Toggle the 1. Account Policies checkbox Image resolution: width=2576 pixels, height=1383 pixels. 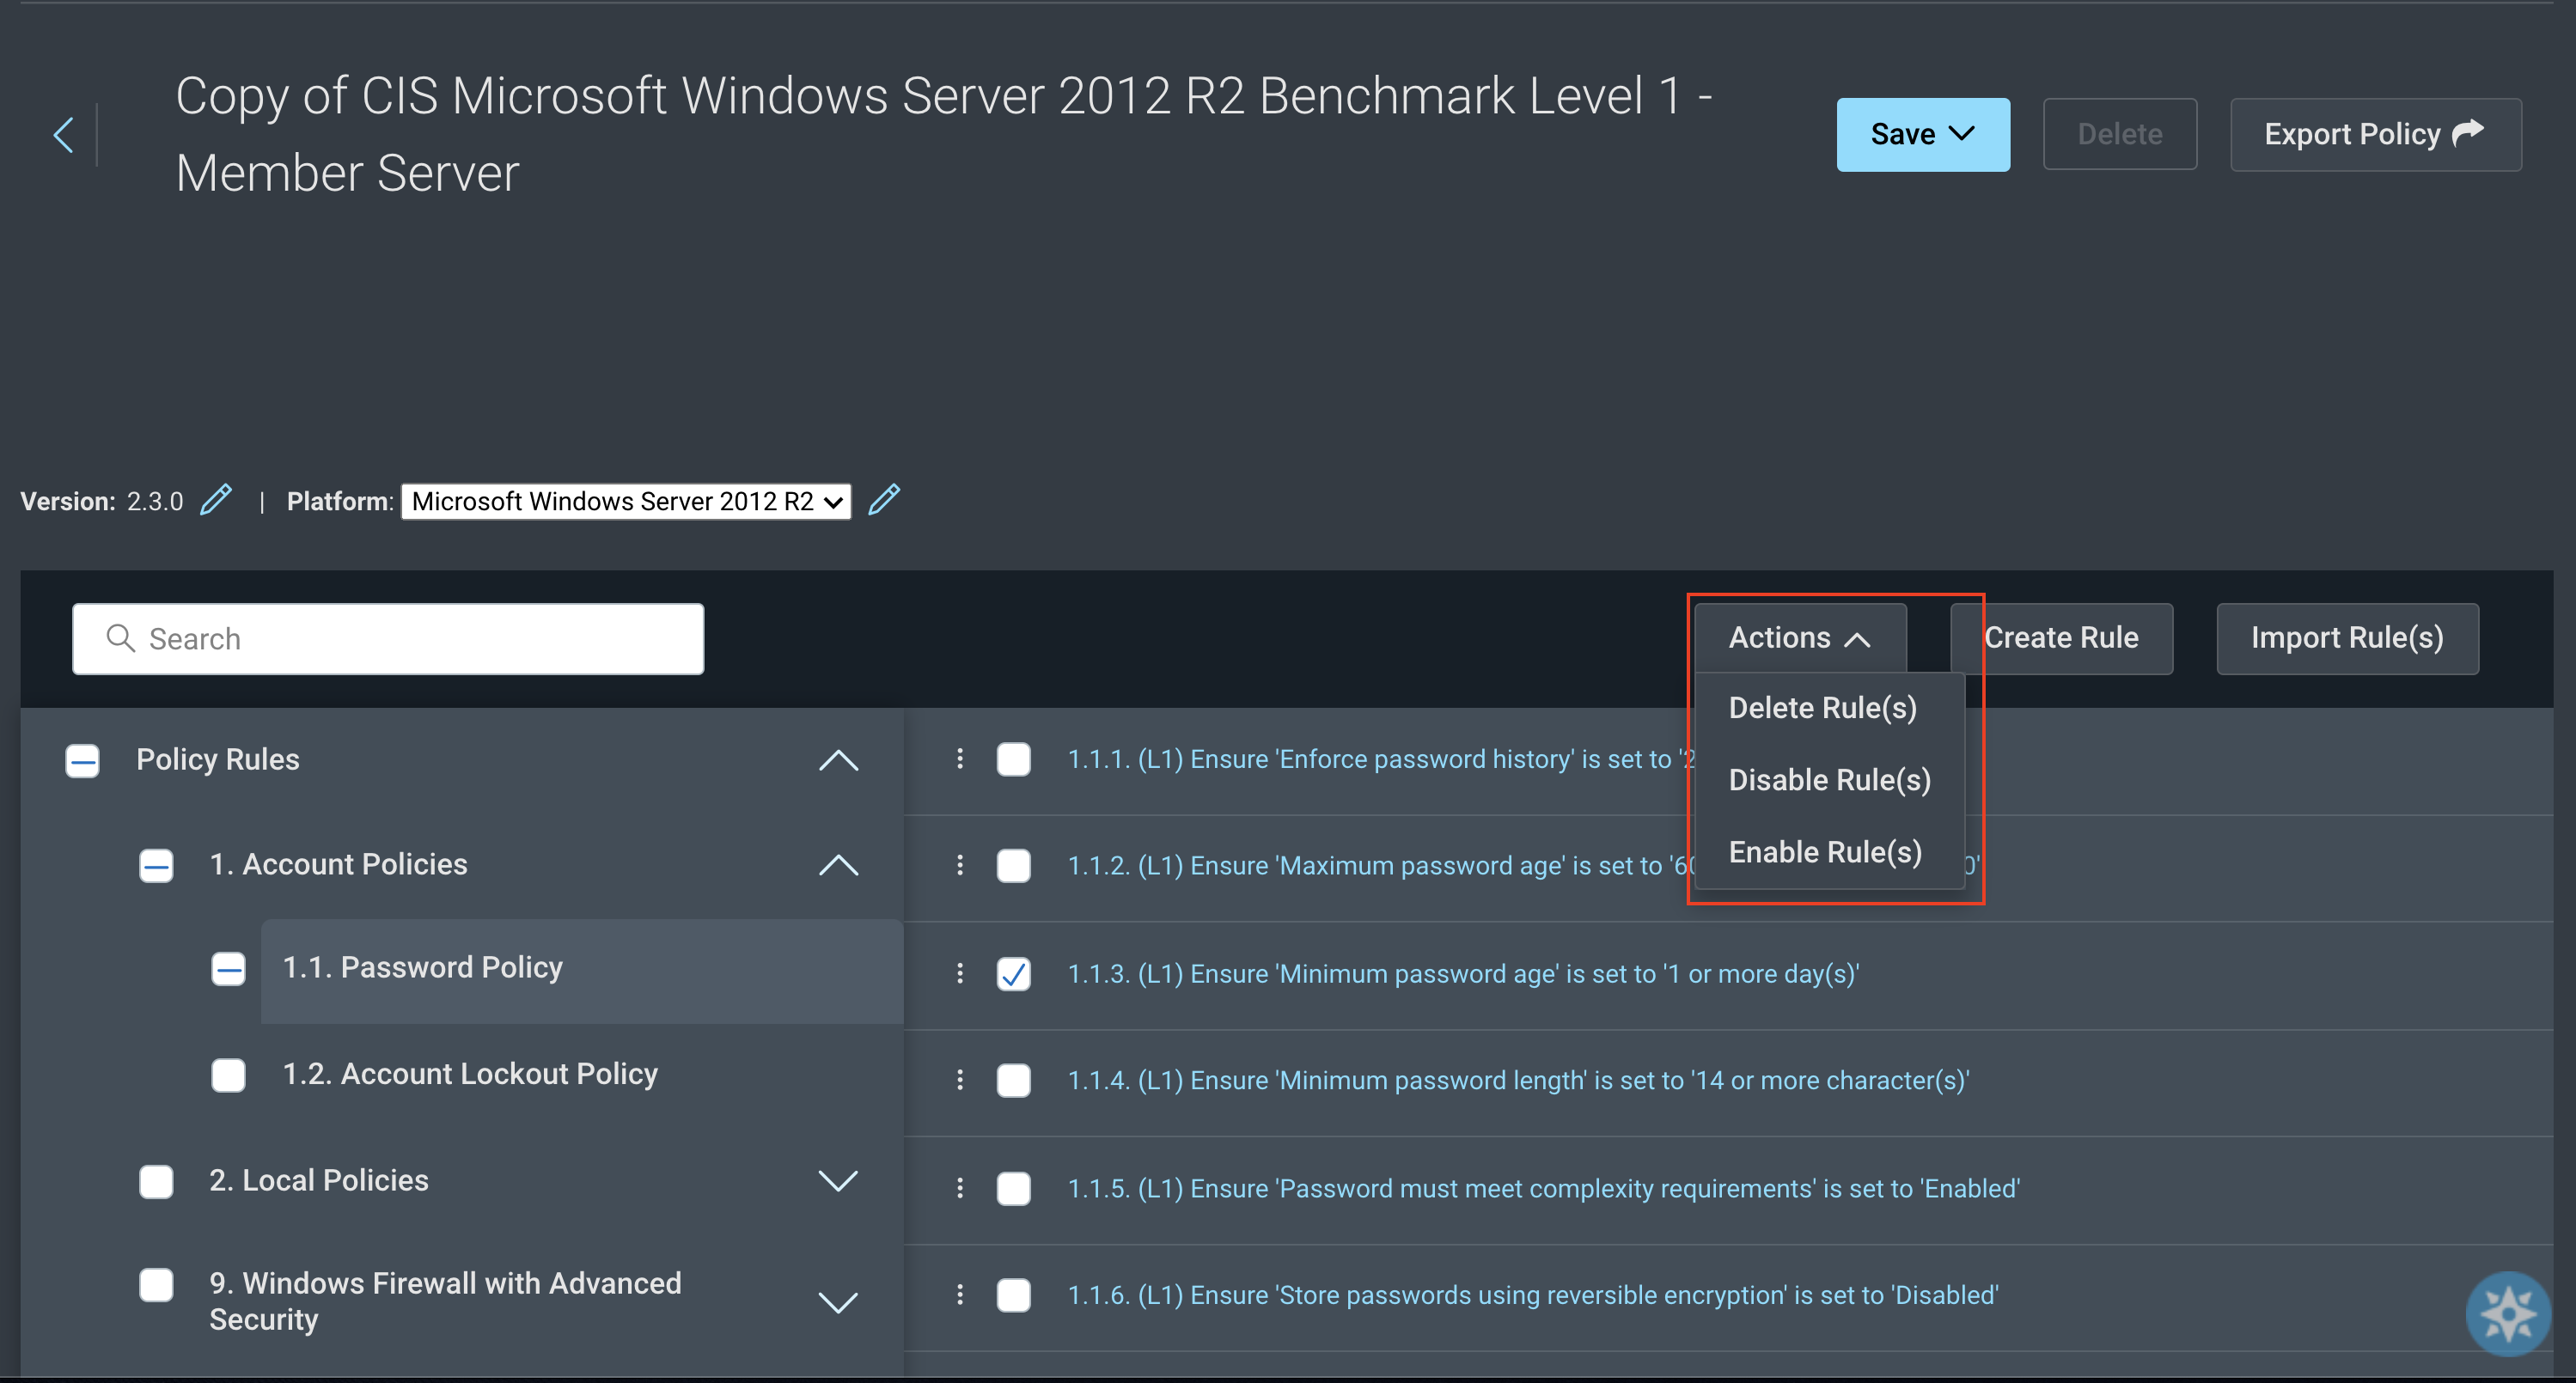156,865
